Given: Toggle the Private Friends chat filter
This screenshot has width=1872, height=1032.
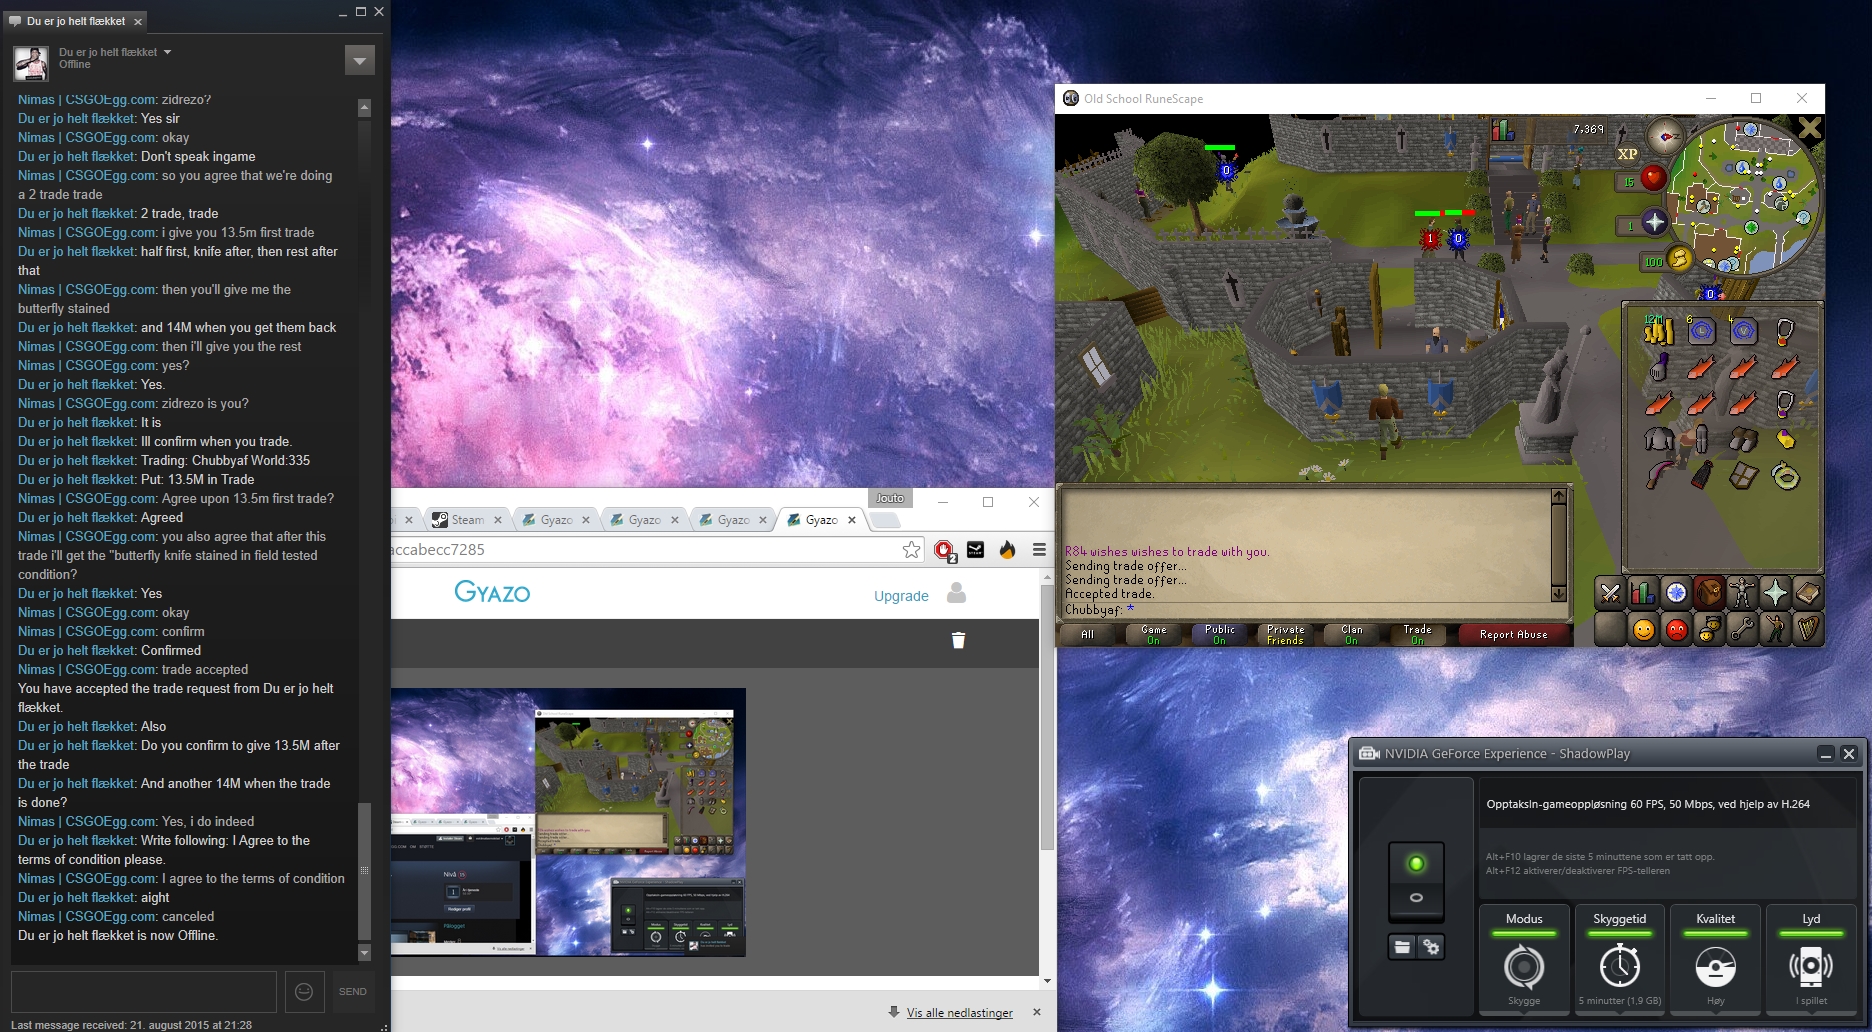Looking at the screenshot, I should (x=1285, y=634).
